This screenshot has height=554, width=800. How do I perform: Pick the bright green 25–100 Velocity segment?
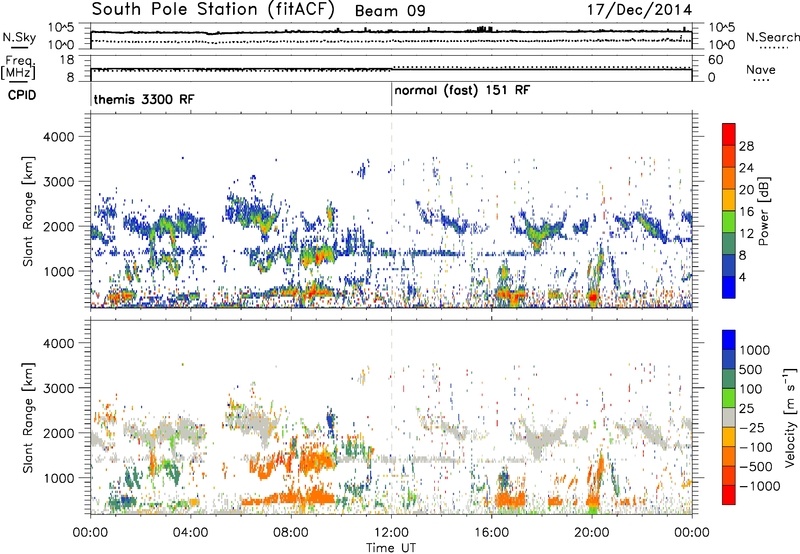click(729, 398)
